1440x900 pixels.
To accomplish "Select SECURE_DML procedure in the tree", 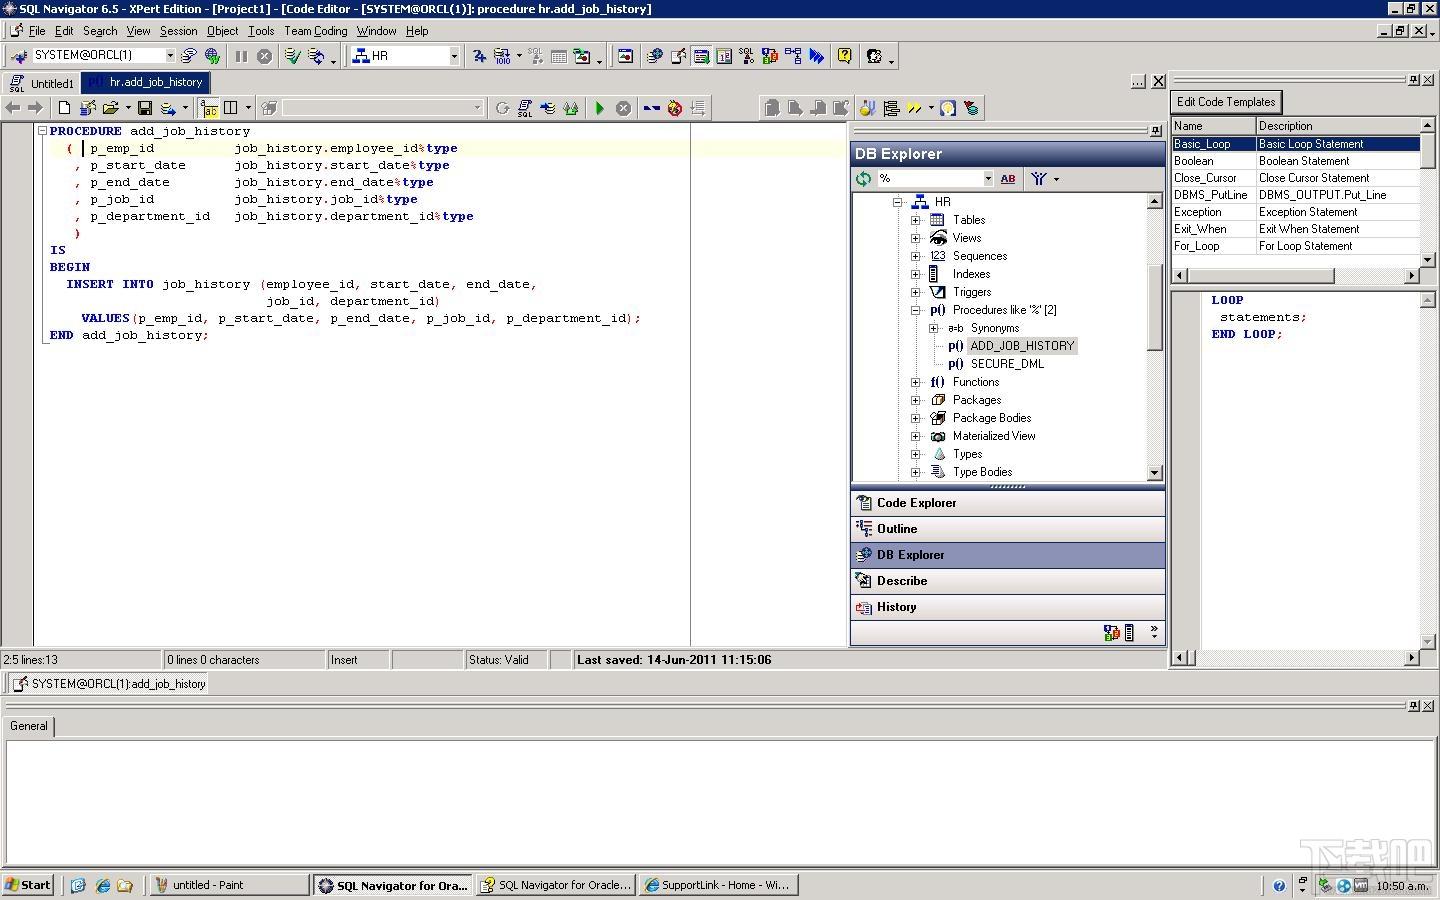I will click(x=1007, y=364).
